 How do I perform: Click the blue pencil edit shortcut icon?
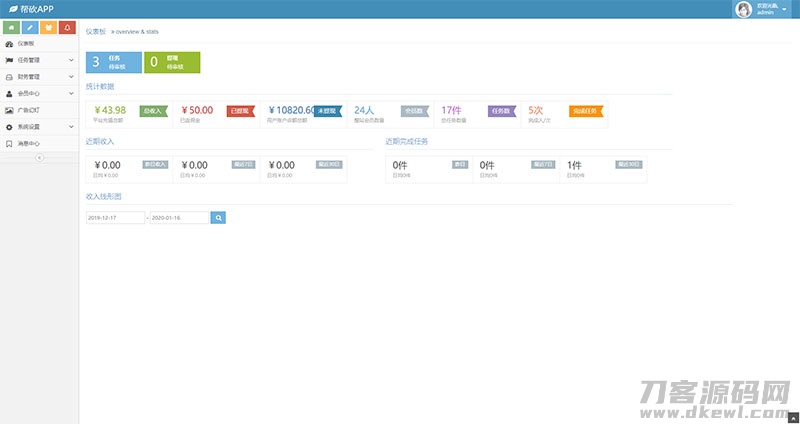(x=30, y=27)
